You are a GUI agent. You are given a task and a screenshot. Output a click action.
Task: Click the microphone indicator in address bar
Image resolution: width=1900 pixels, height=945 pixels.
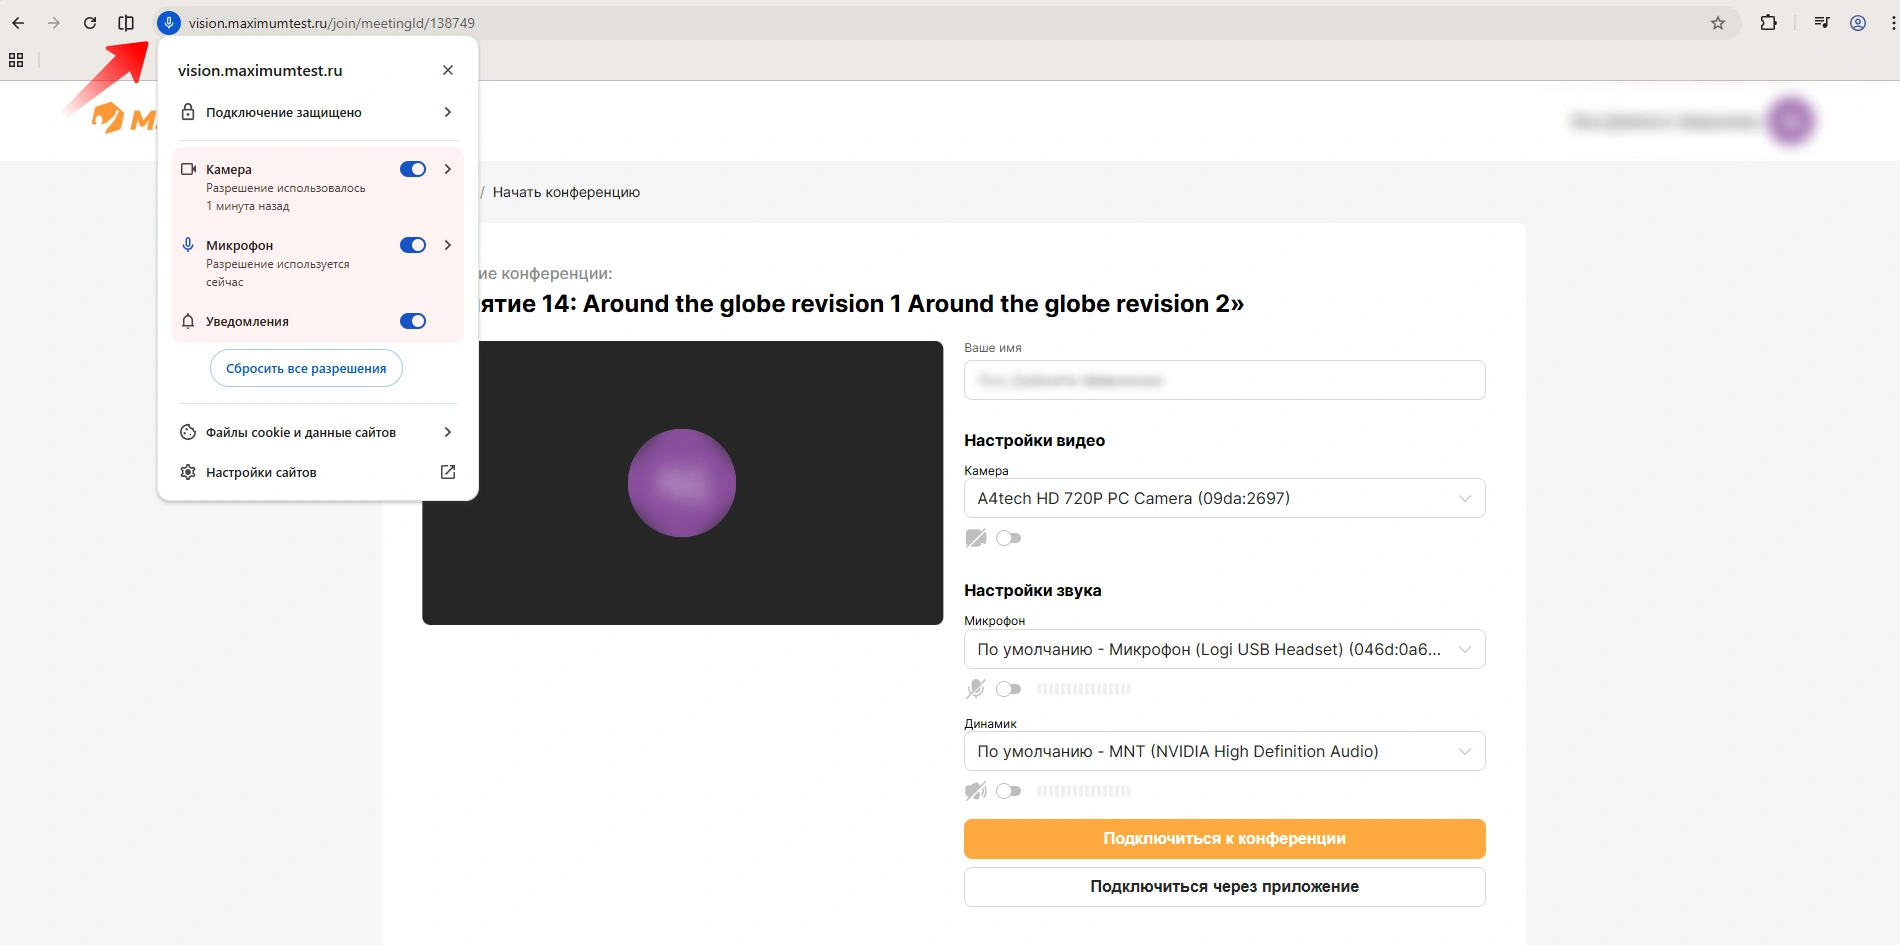(x=169, y=23)
